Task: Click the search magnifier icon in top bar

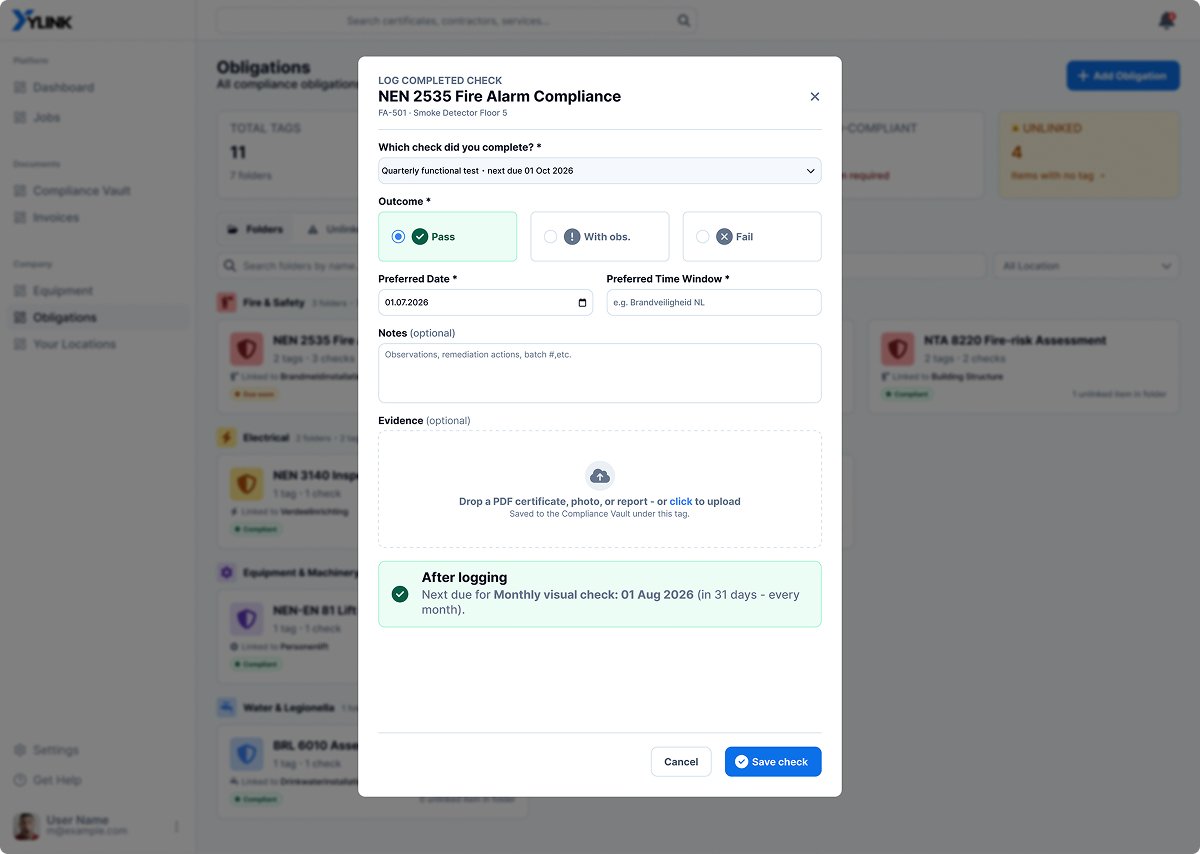Action: (x=684, y=20)
